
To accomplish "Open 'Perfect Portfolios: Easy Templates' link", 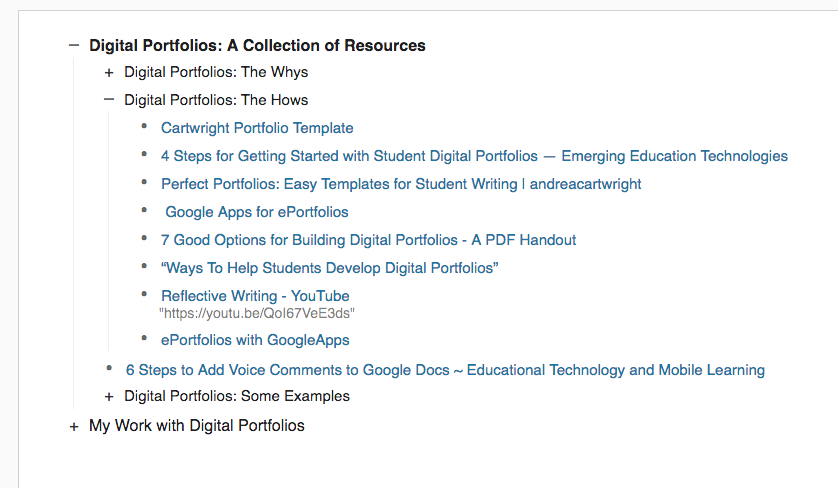I will (x=401, y=184).
